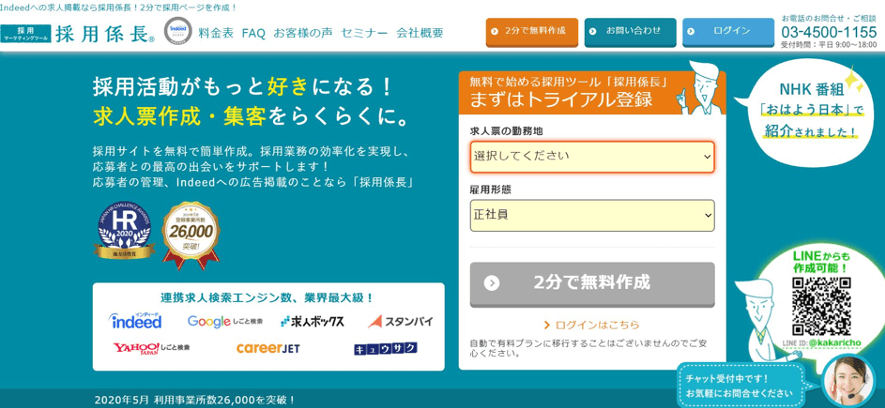Viewport: 885px width, 408px height.
Task: Follow the ログインはこちら link
Action: coord(591,324)
